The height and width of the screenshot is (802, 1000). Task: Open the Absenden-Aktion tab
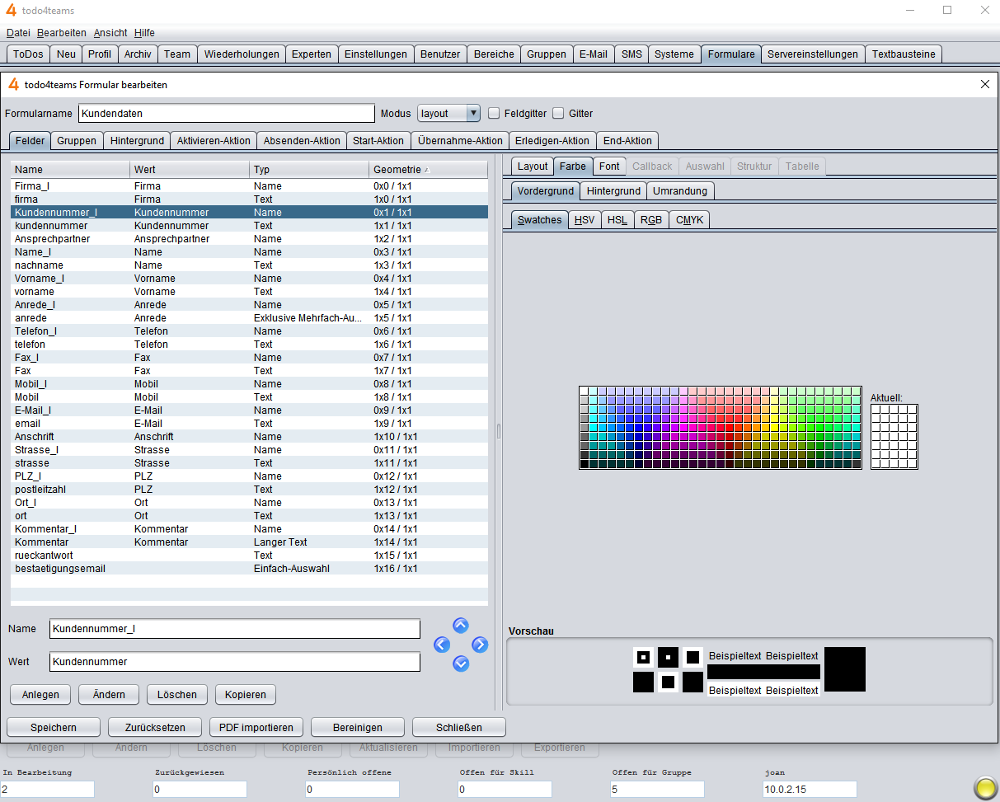pos(302,141)
